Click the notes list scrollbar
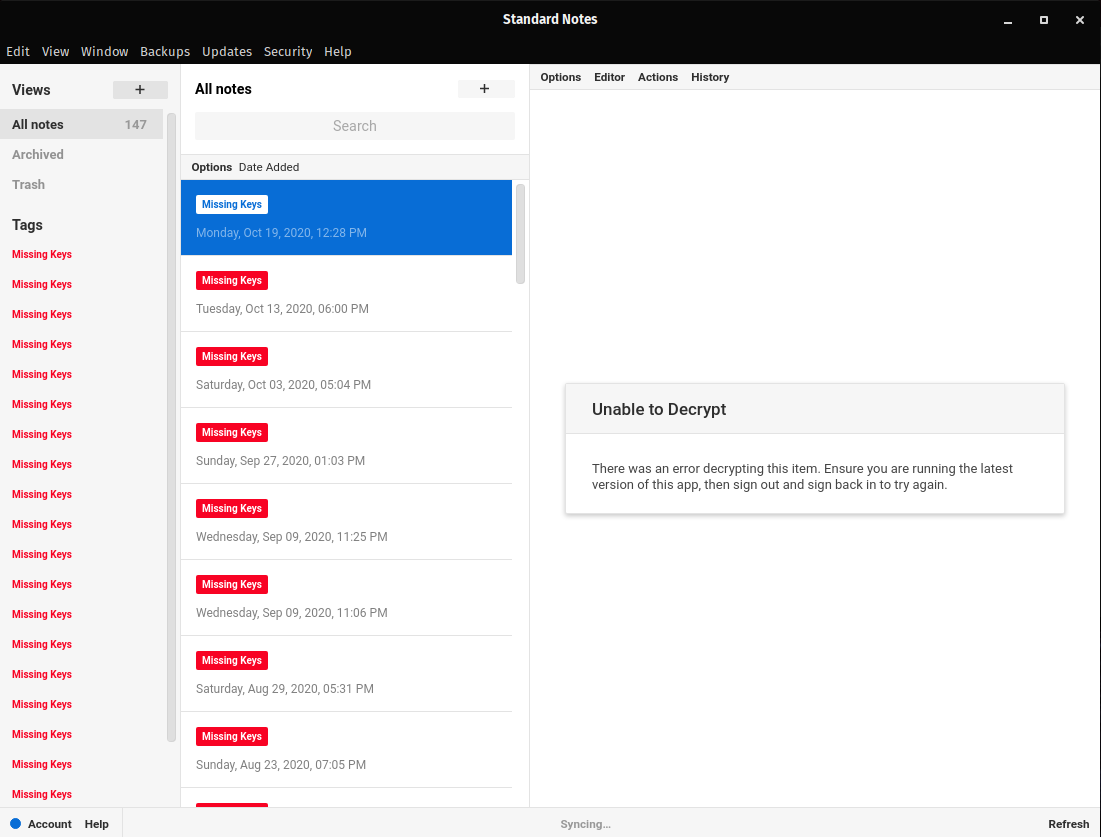Screen dimensions: 1101x837 520,234
